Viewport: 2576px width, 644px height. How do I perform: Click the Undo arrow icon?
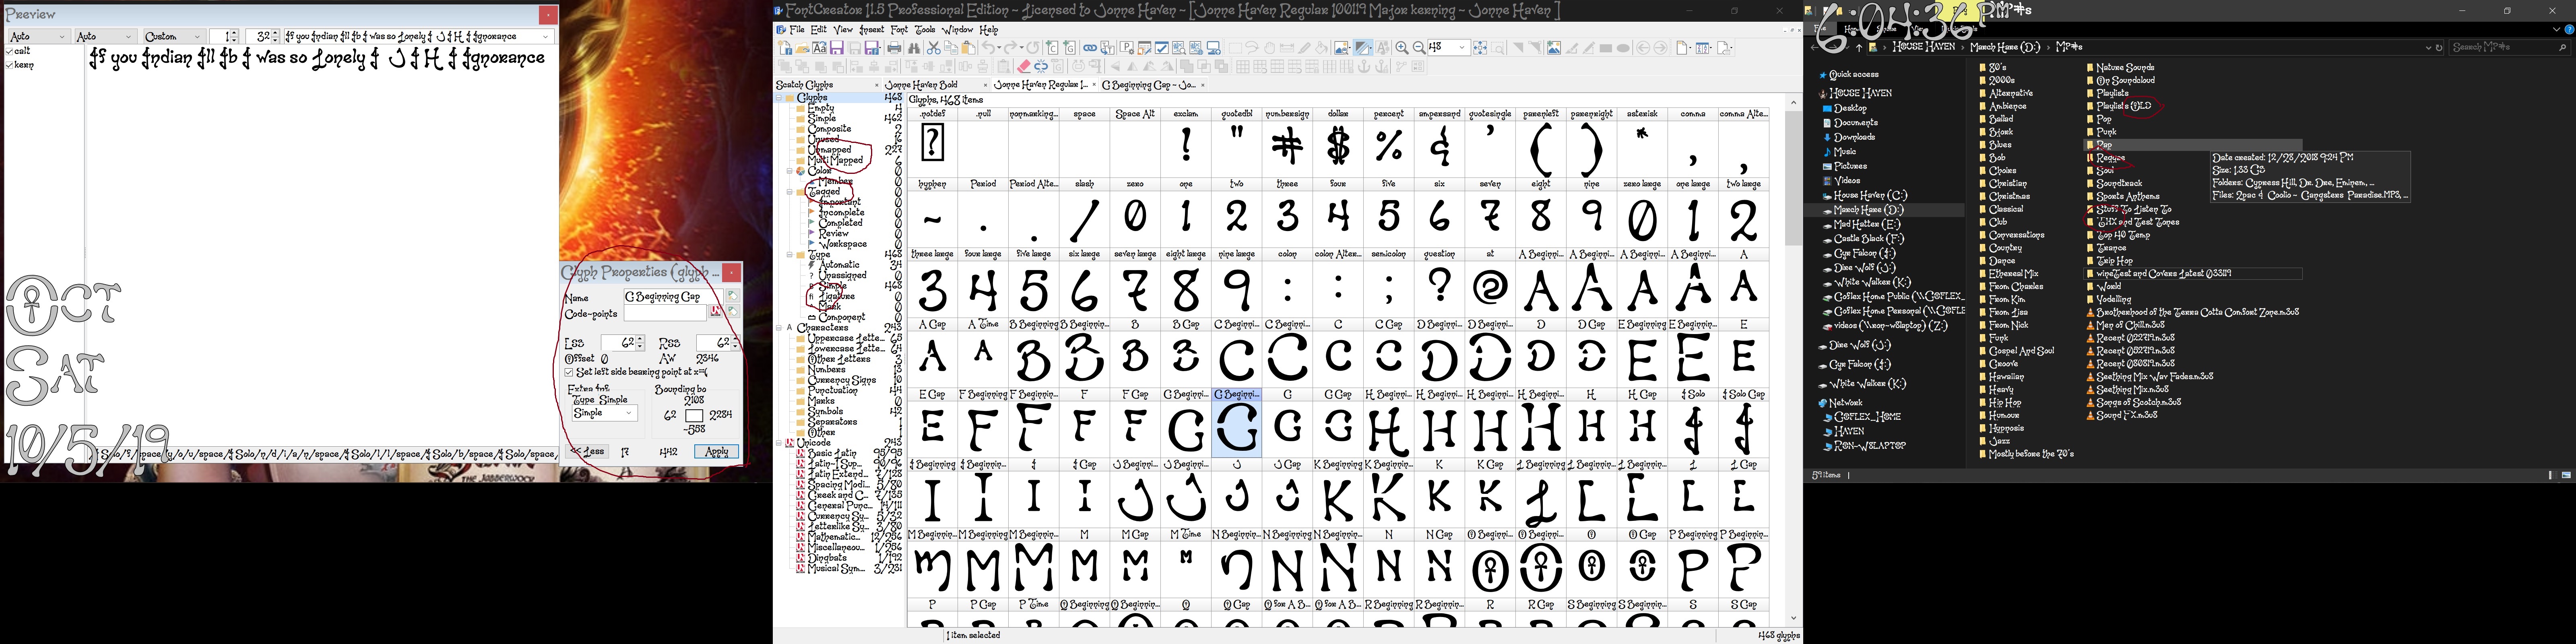click(988, 48)
